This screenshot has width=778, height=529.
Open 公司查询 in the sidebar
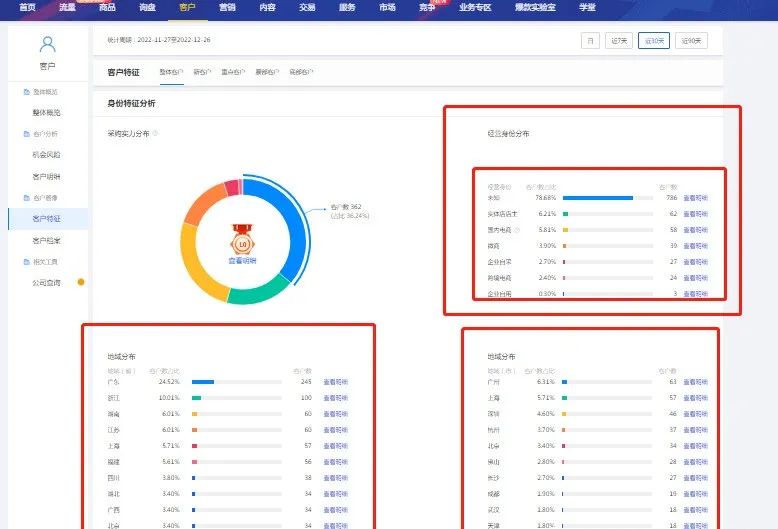pyautogui.click(x=46, y=283)
